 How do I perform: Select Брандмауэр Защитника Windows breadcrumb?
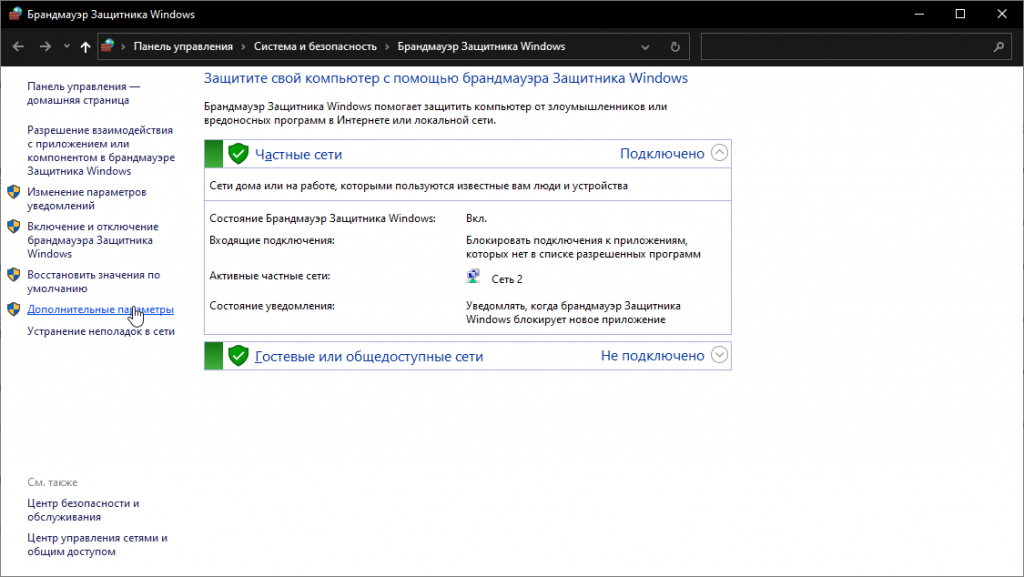coord(481,46)
